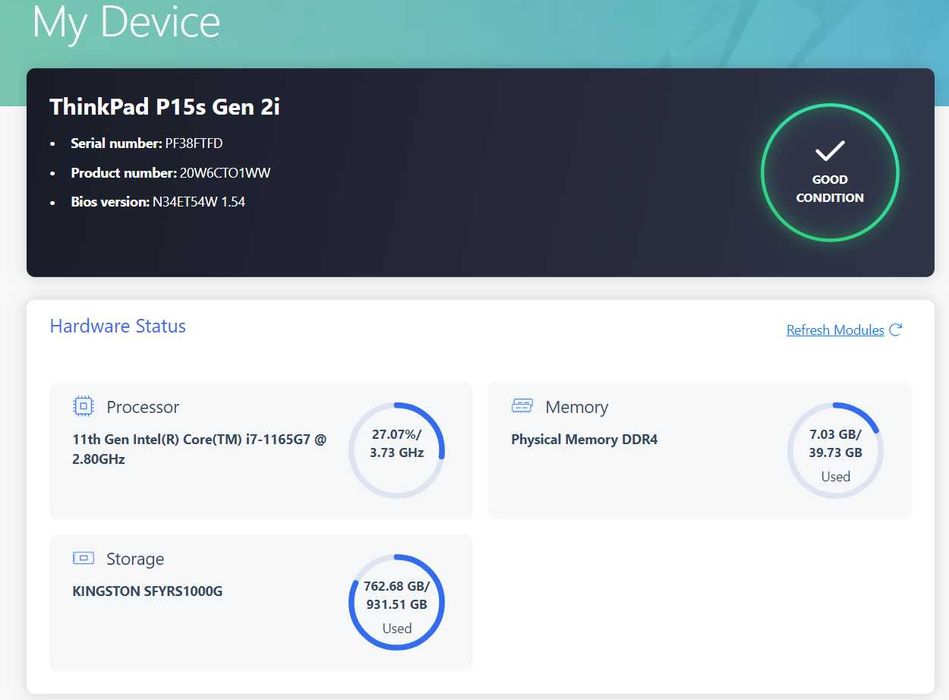This screenshot has height=700, width=949.
Task: Click the Storage drive icon
Action: coord(84,558)
